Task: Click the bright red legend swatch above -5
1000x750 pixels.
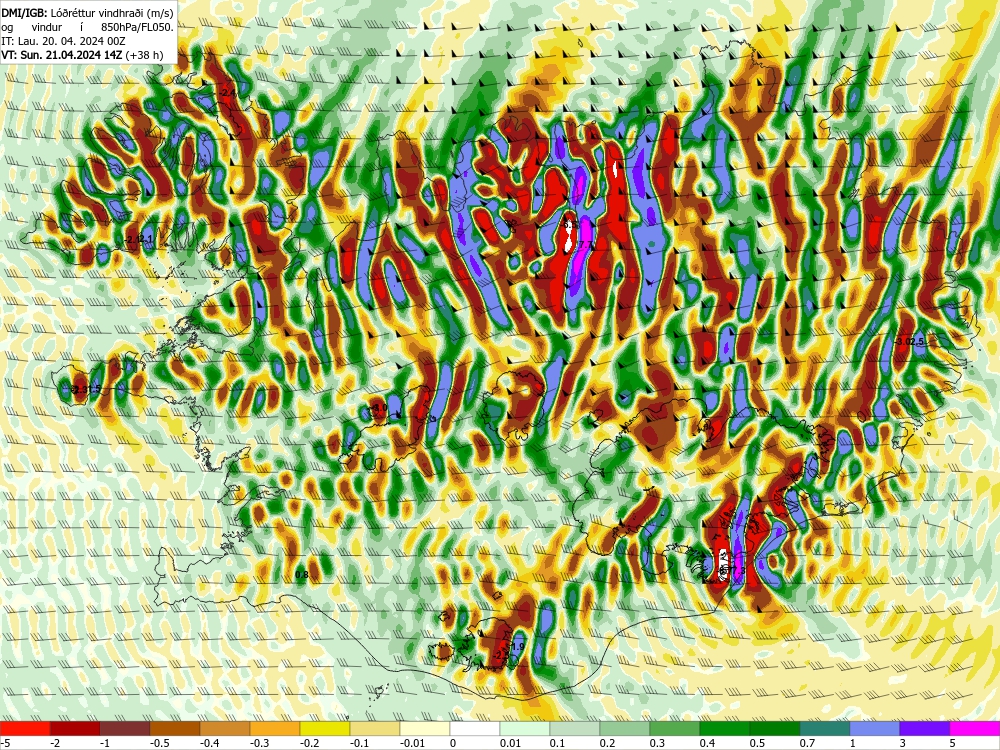Action: [25, 729]
